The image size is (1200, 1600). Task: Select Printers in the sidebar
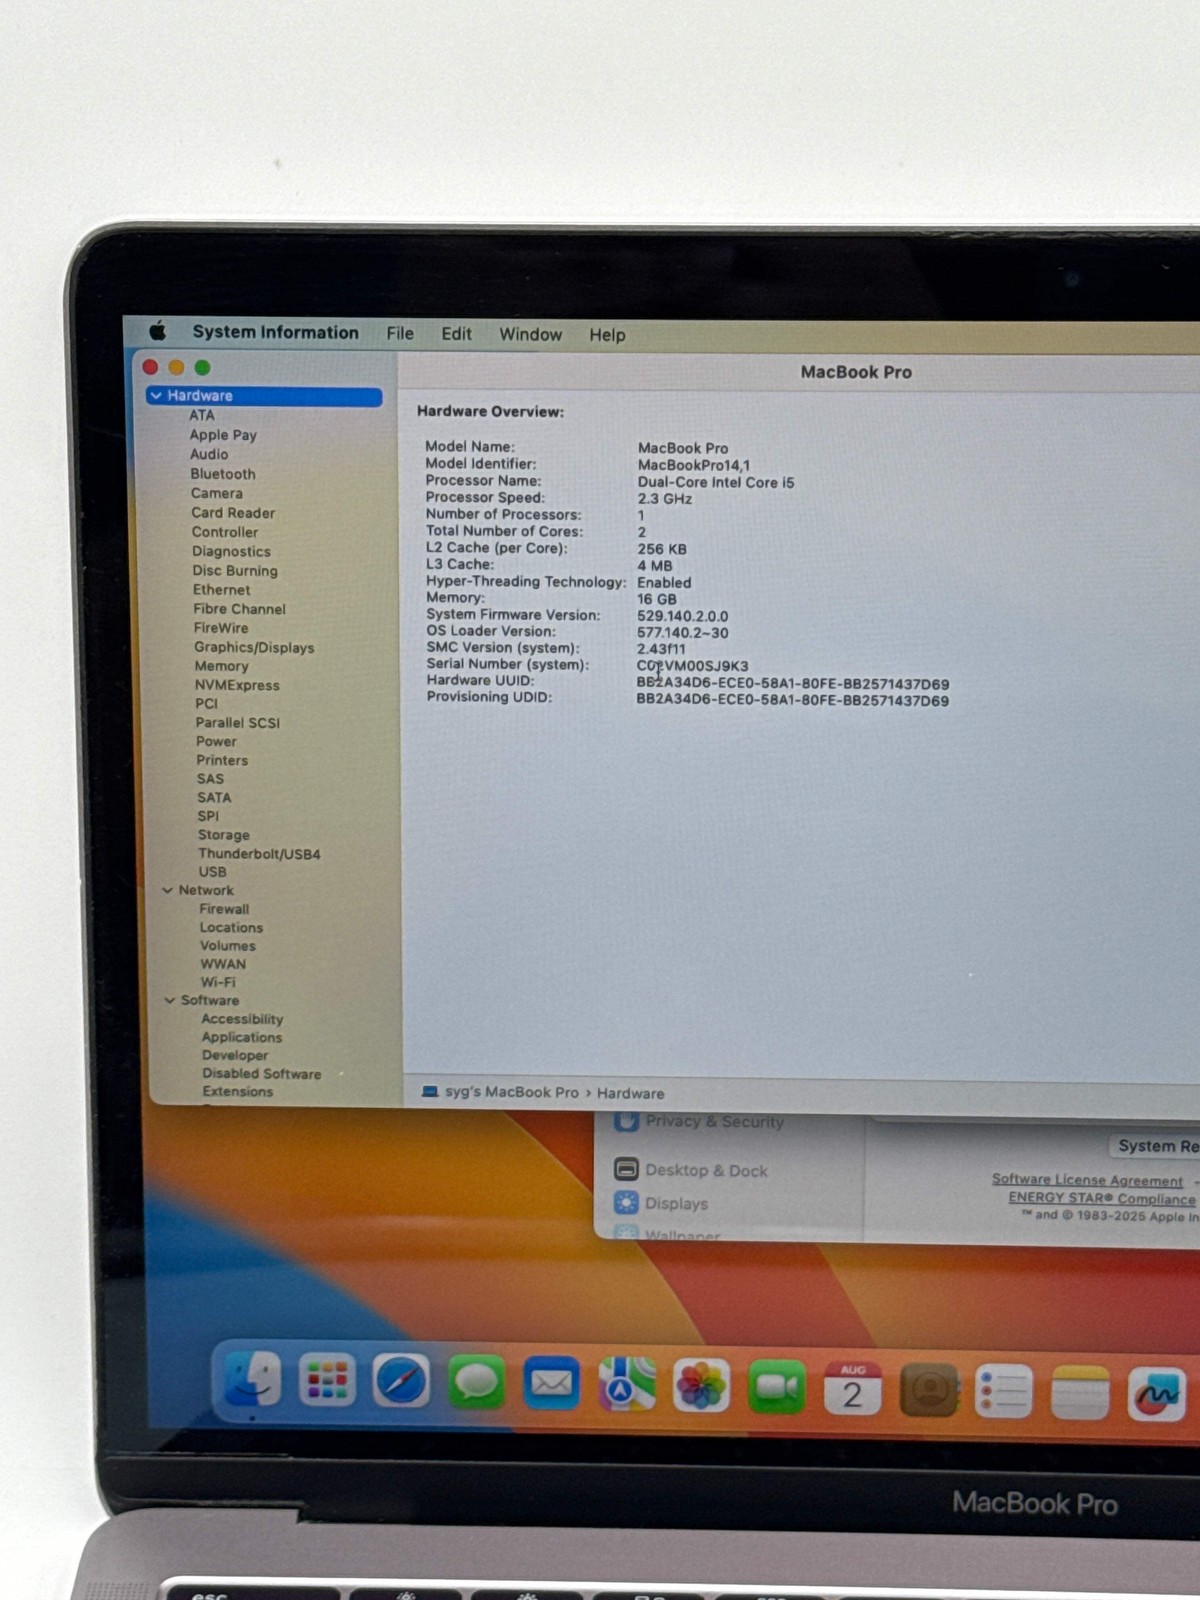(222, 760)
